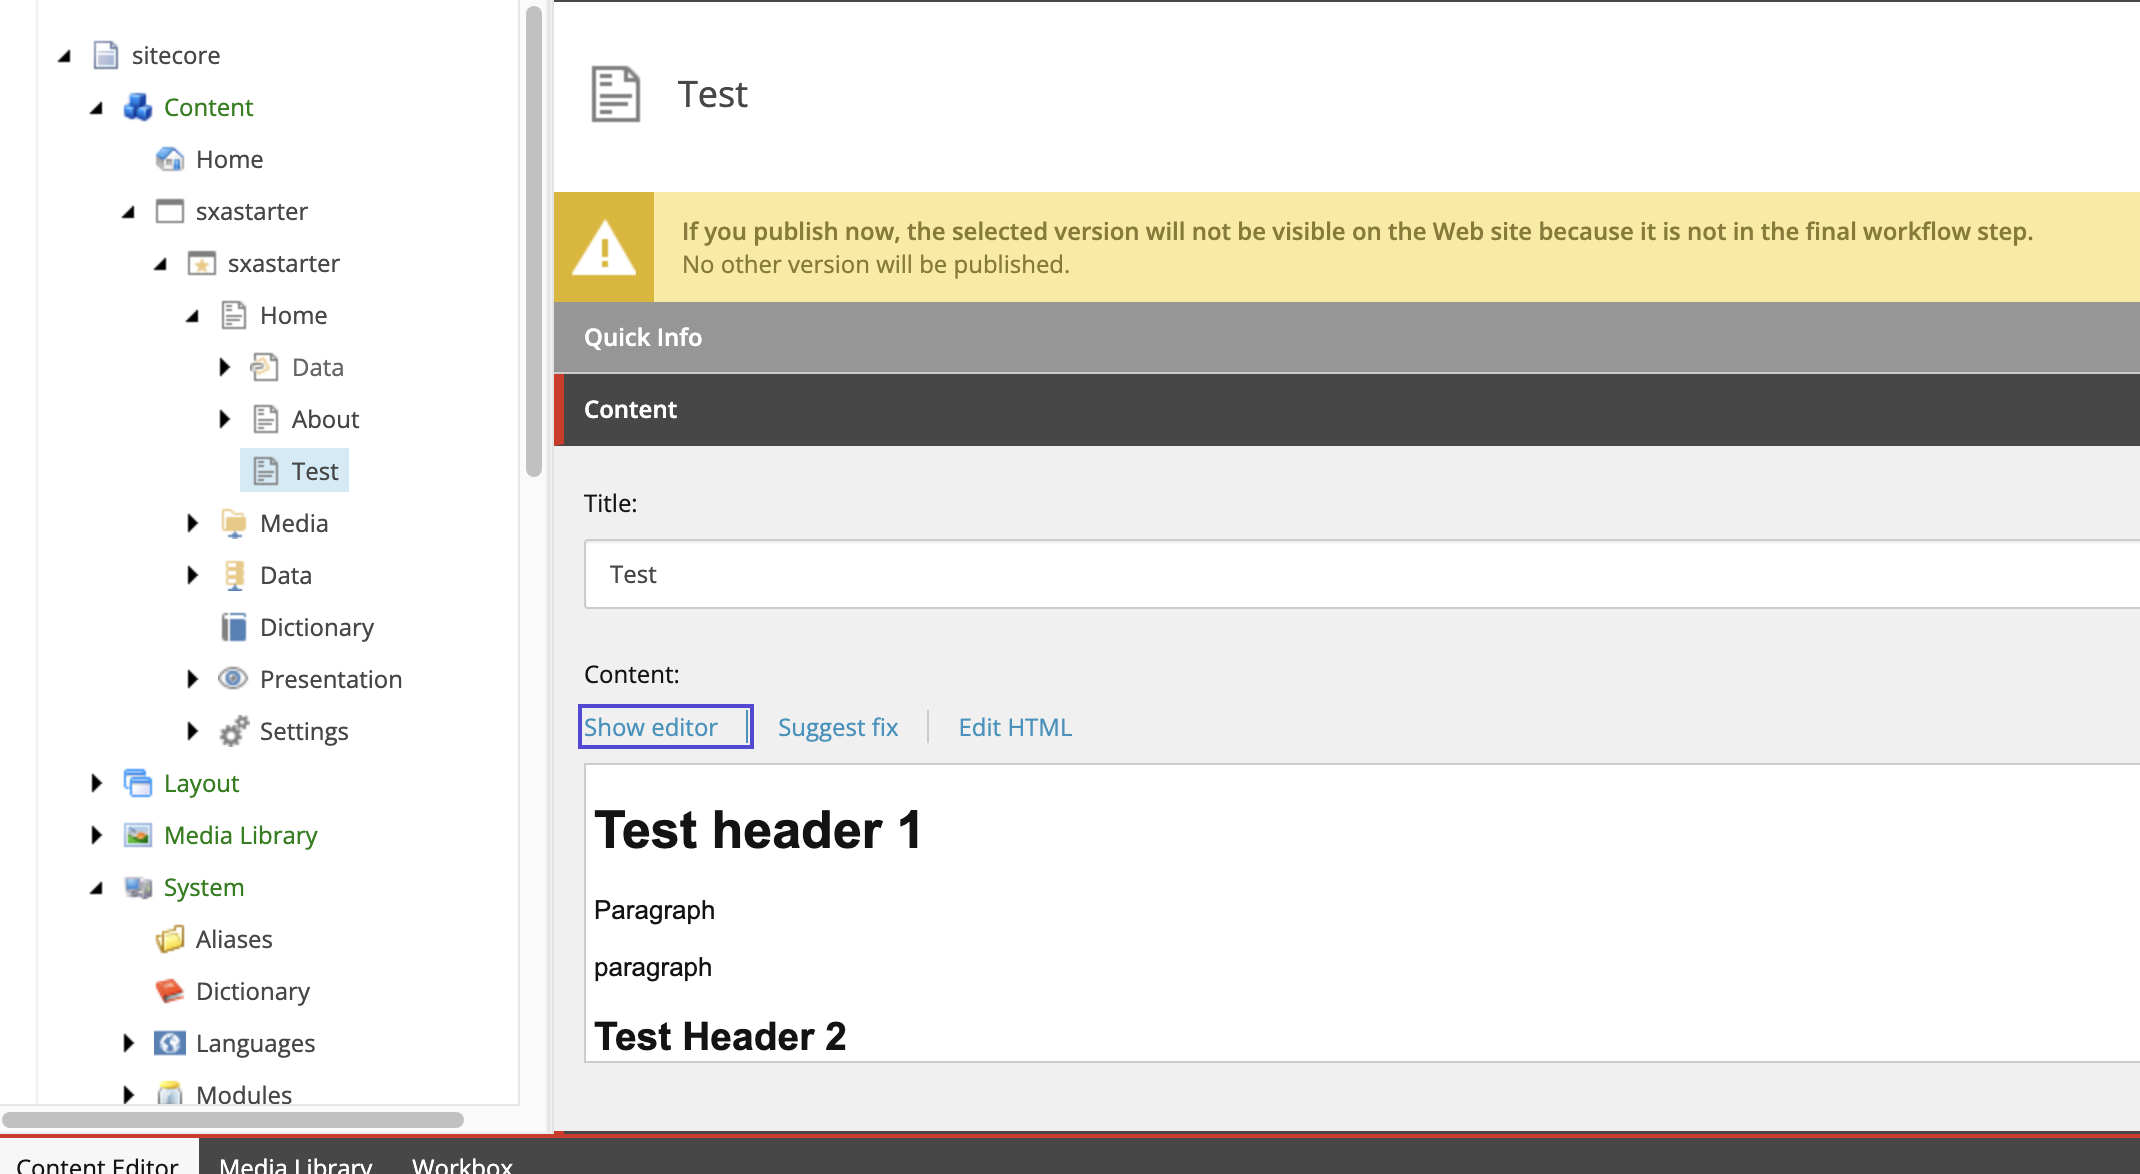Click the Content Editor tab at bottom

(x=100, y=1162)
